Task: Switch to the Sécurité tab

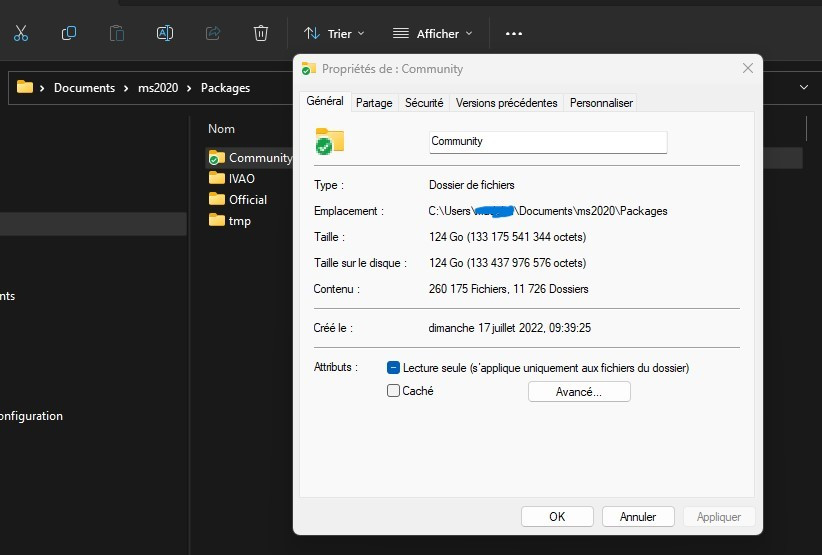Action: [424, 103]
